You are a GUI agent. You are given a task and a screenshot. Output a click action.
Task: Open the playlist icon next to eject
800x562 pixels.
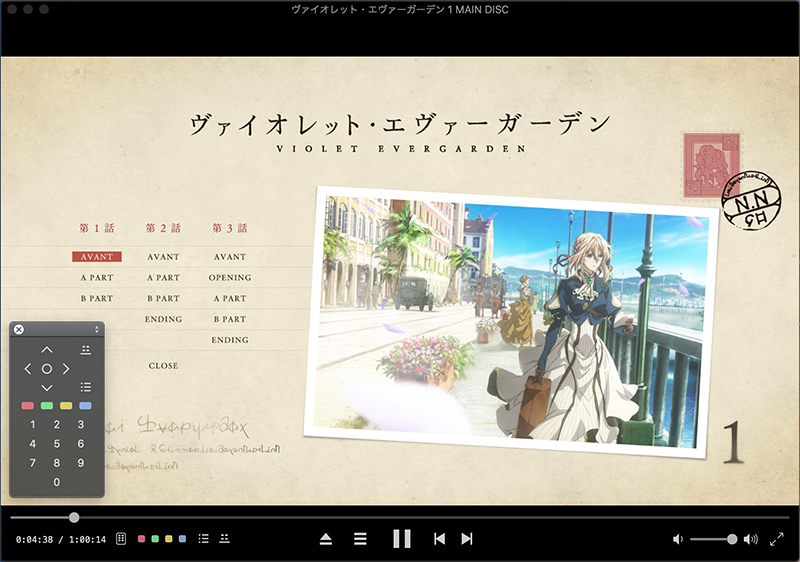(x=360, y=539)
